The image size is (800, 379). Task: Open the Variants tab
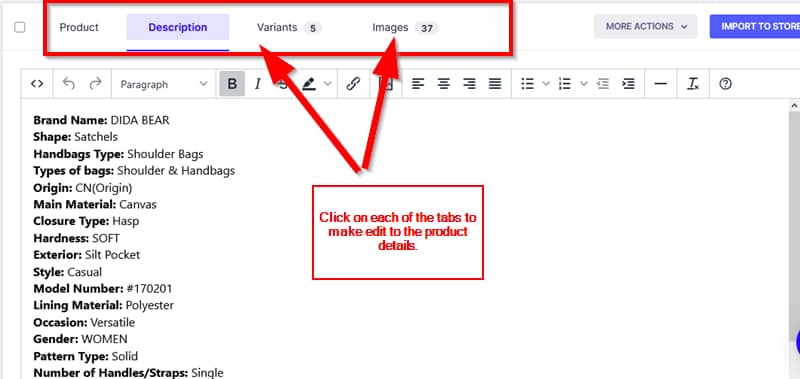coord(289,28)
